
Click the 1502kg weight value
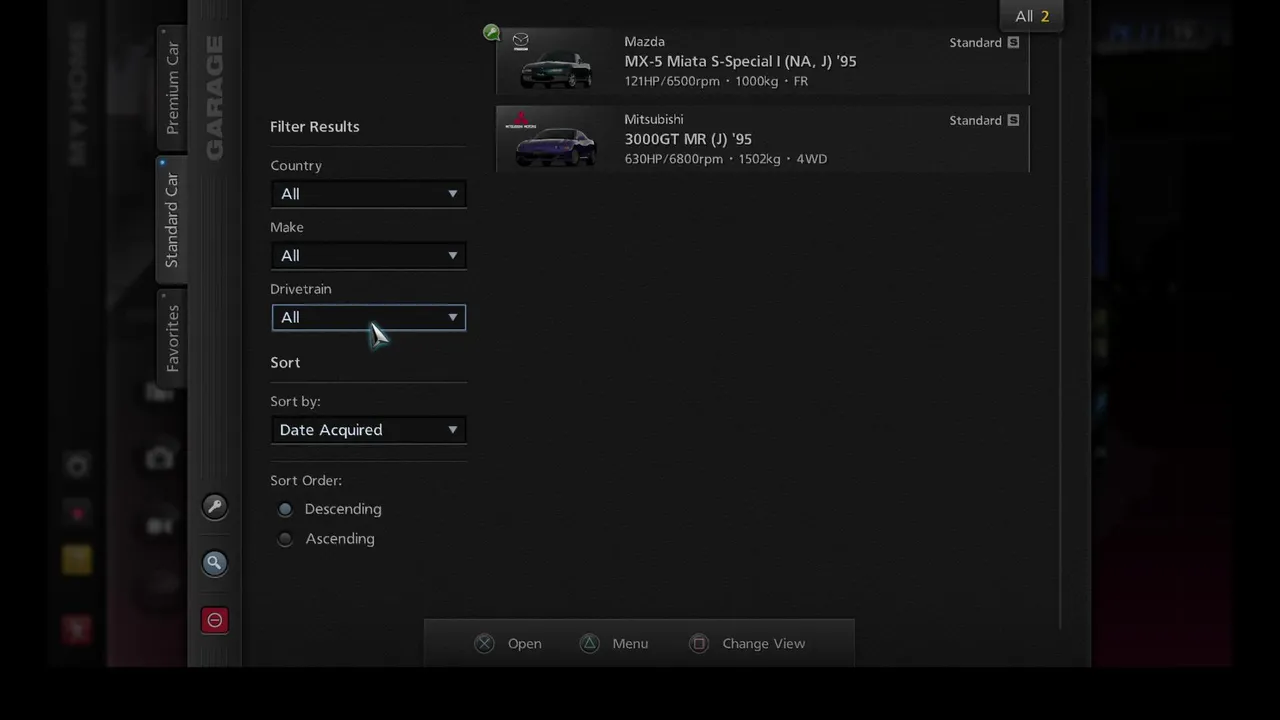click(759, 159)
